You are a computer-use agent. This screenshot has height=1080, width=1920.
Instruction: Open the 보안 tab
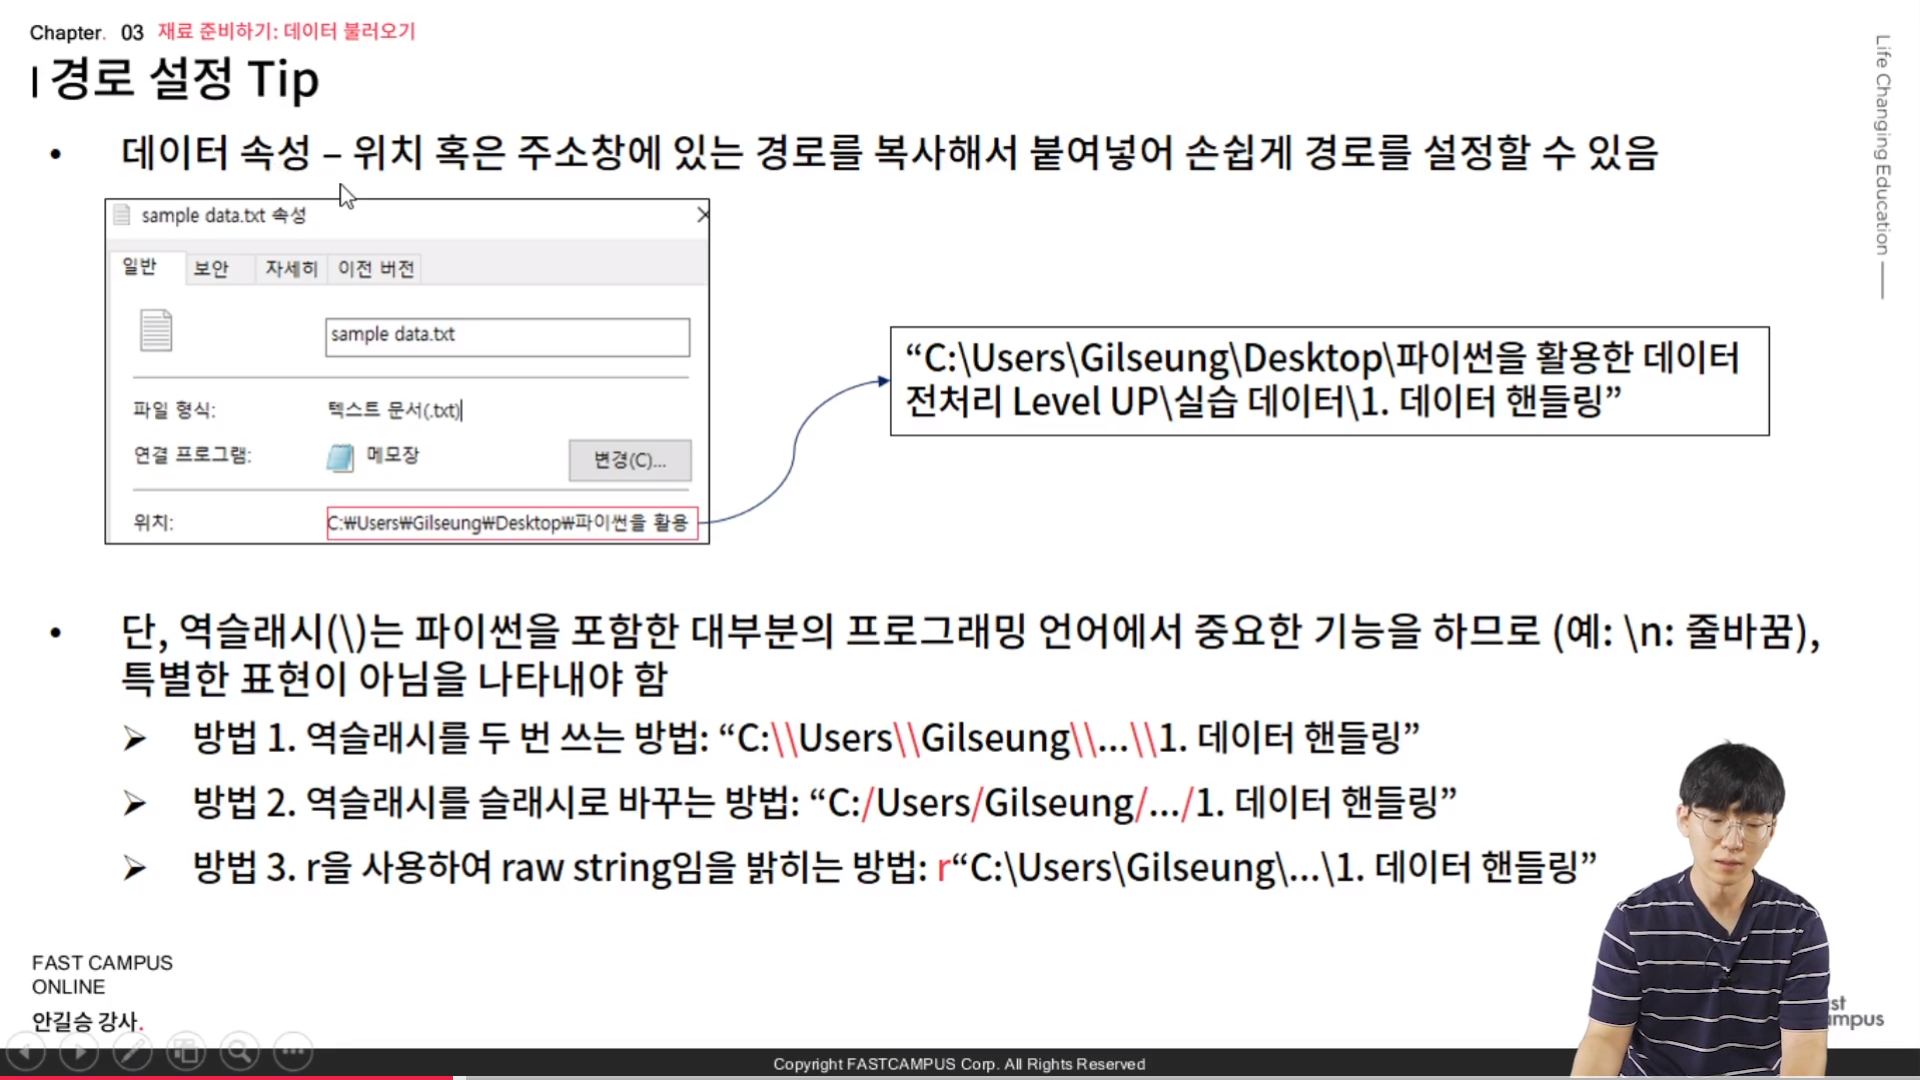point(211,268)
